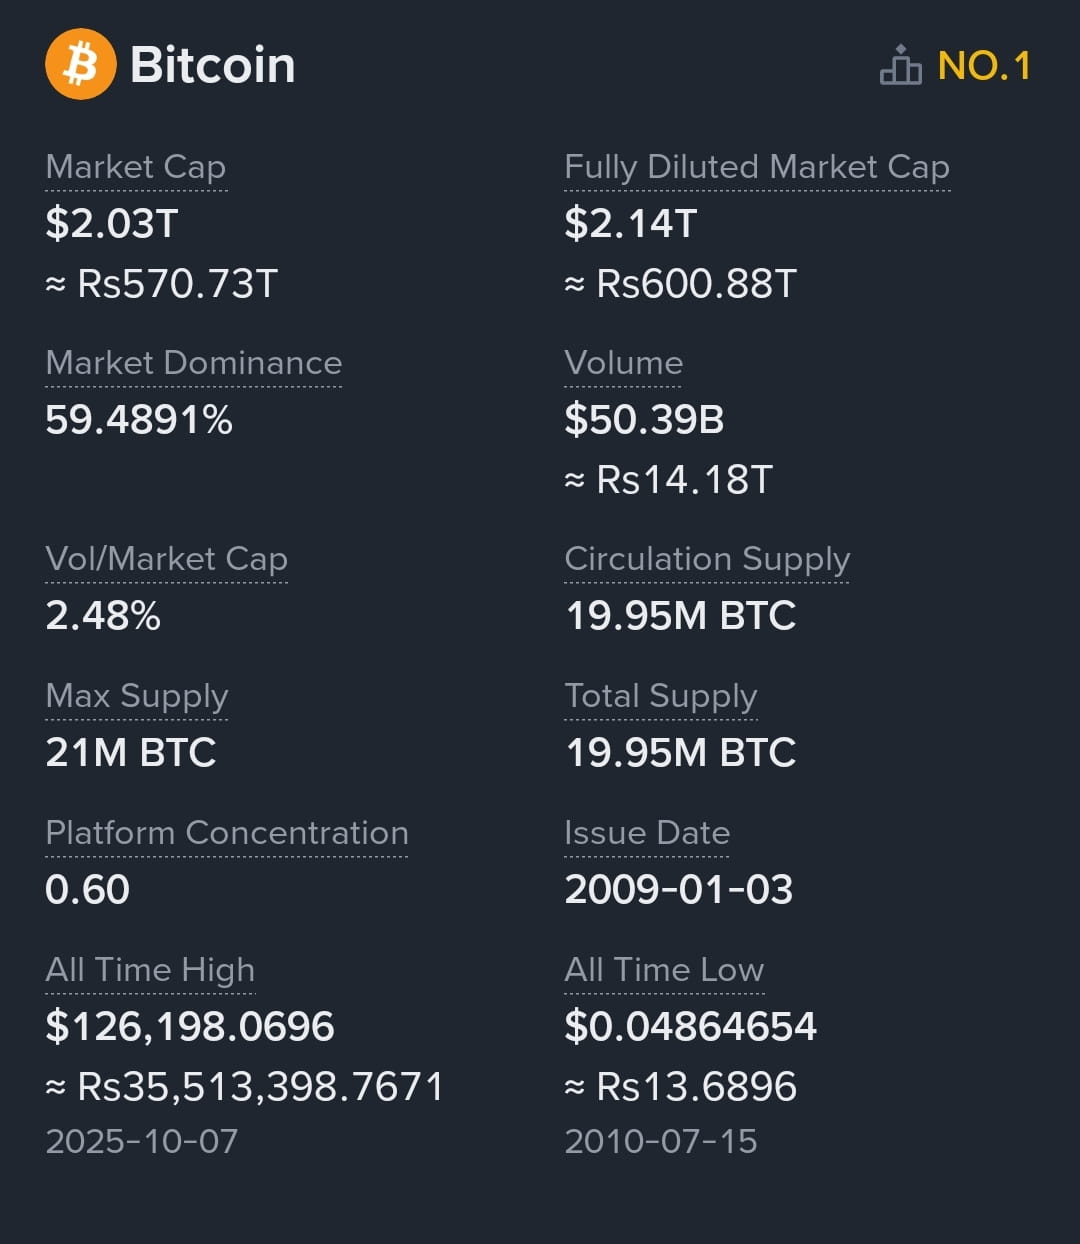Tap the Bitcoin title text
Screen dimensions: 1080x1244
click(213, 65)
